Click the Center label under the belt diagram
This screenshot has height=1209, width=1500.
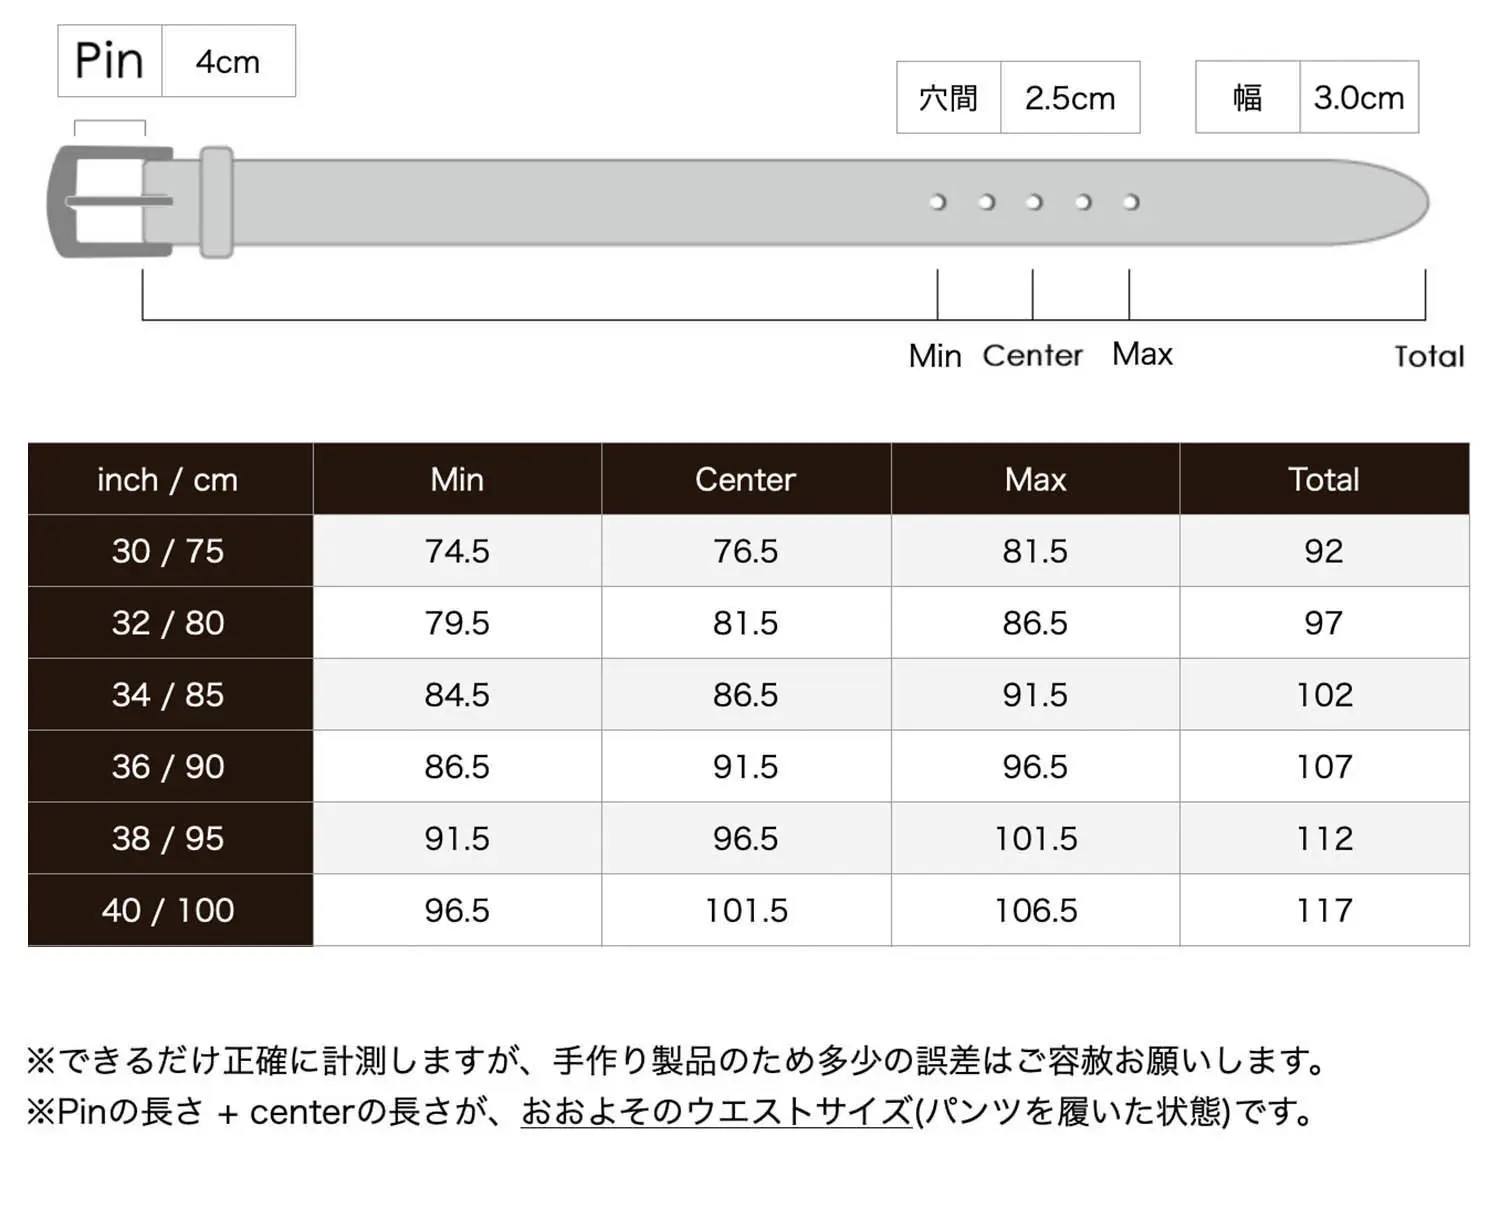[x=1032, y=355]
